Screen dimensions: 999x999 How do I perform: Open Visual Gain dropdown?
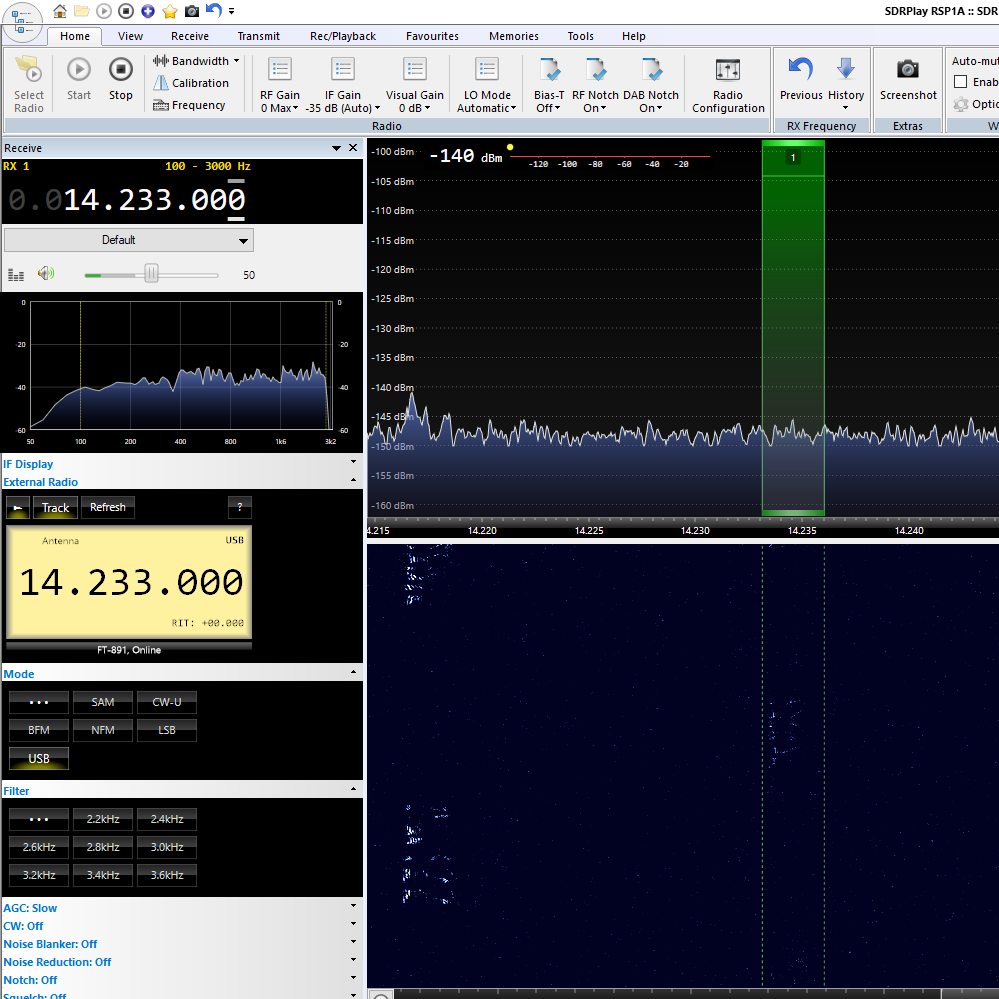coord(415,84)
